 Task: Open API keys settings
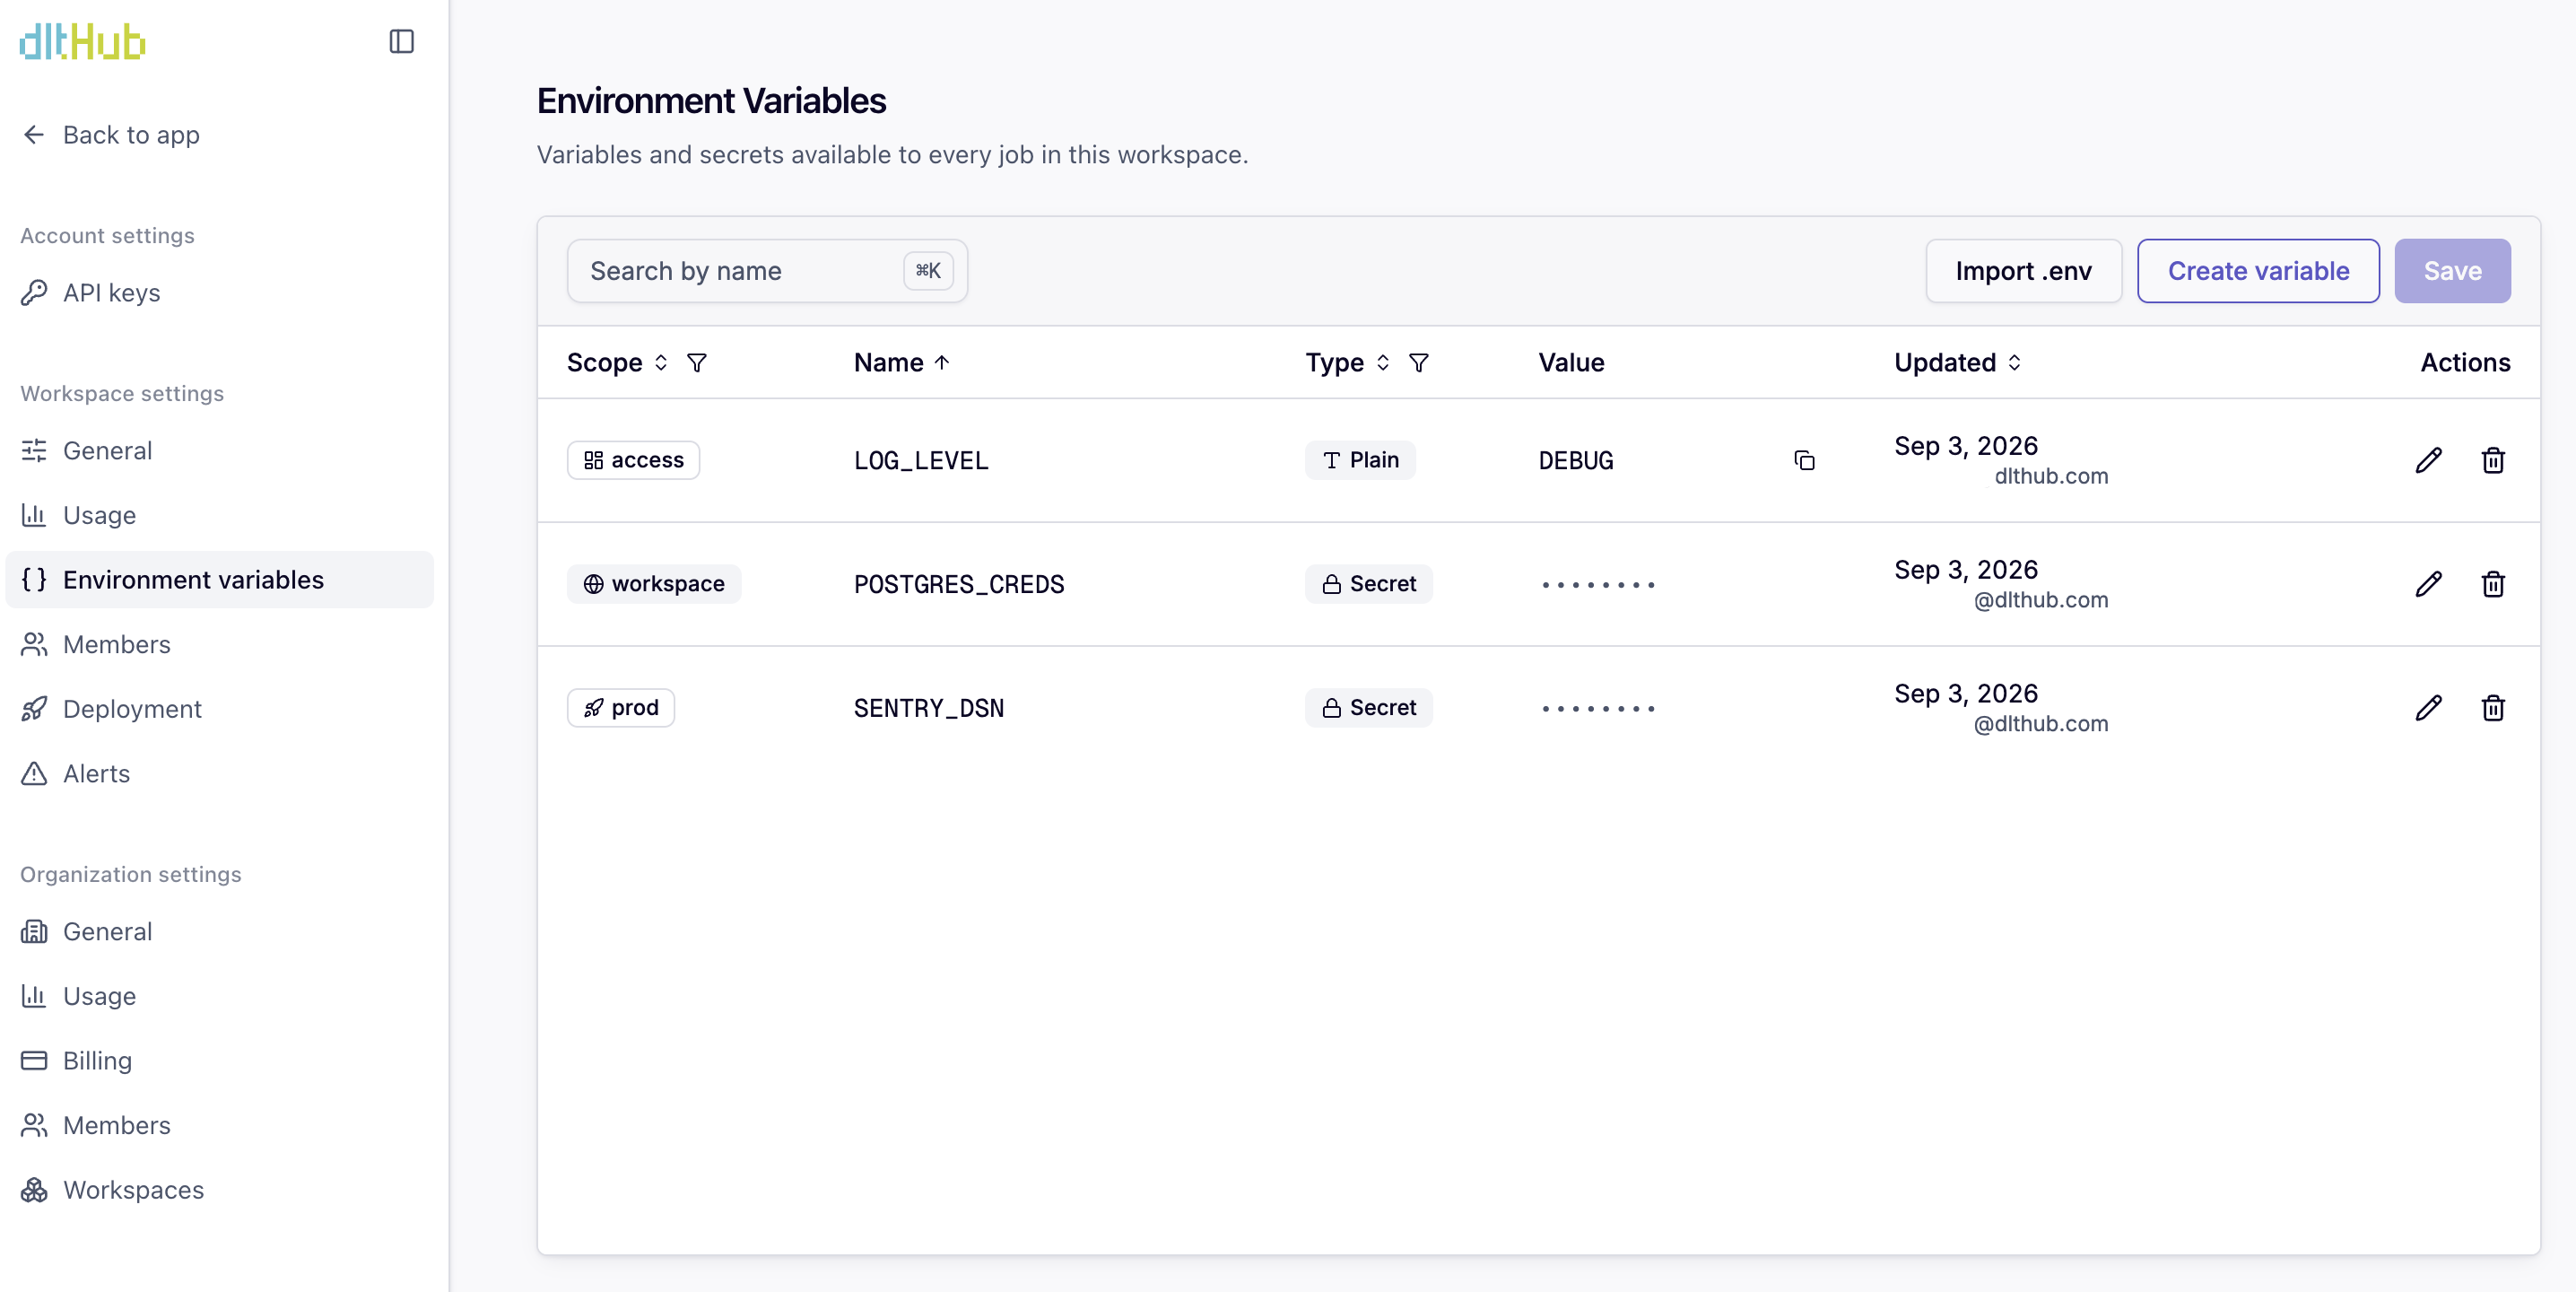tap(220, 293)
